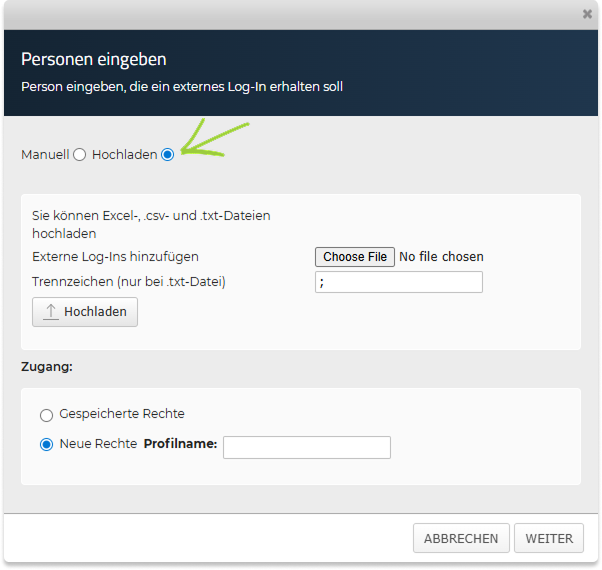Choose the Gespeicherte Rechte radio option
The image size is (602, 570).
point(47,415)
